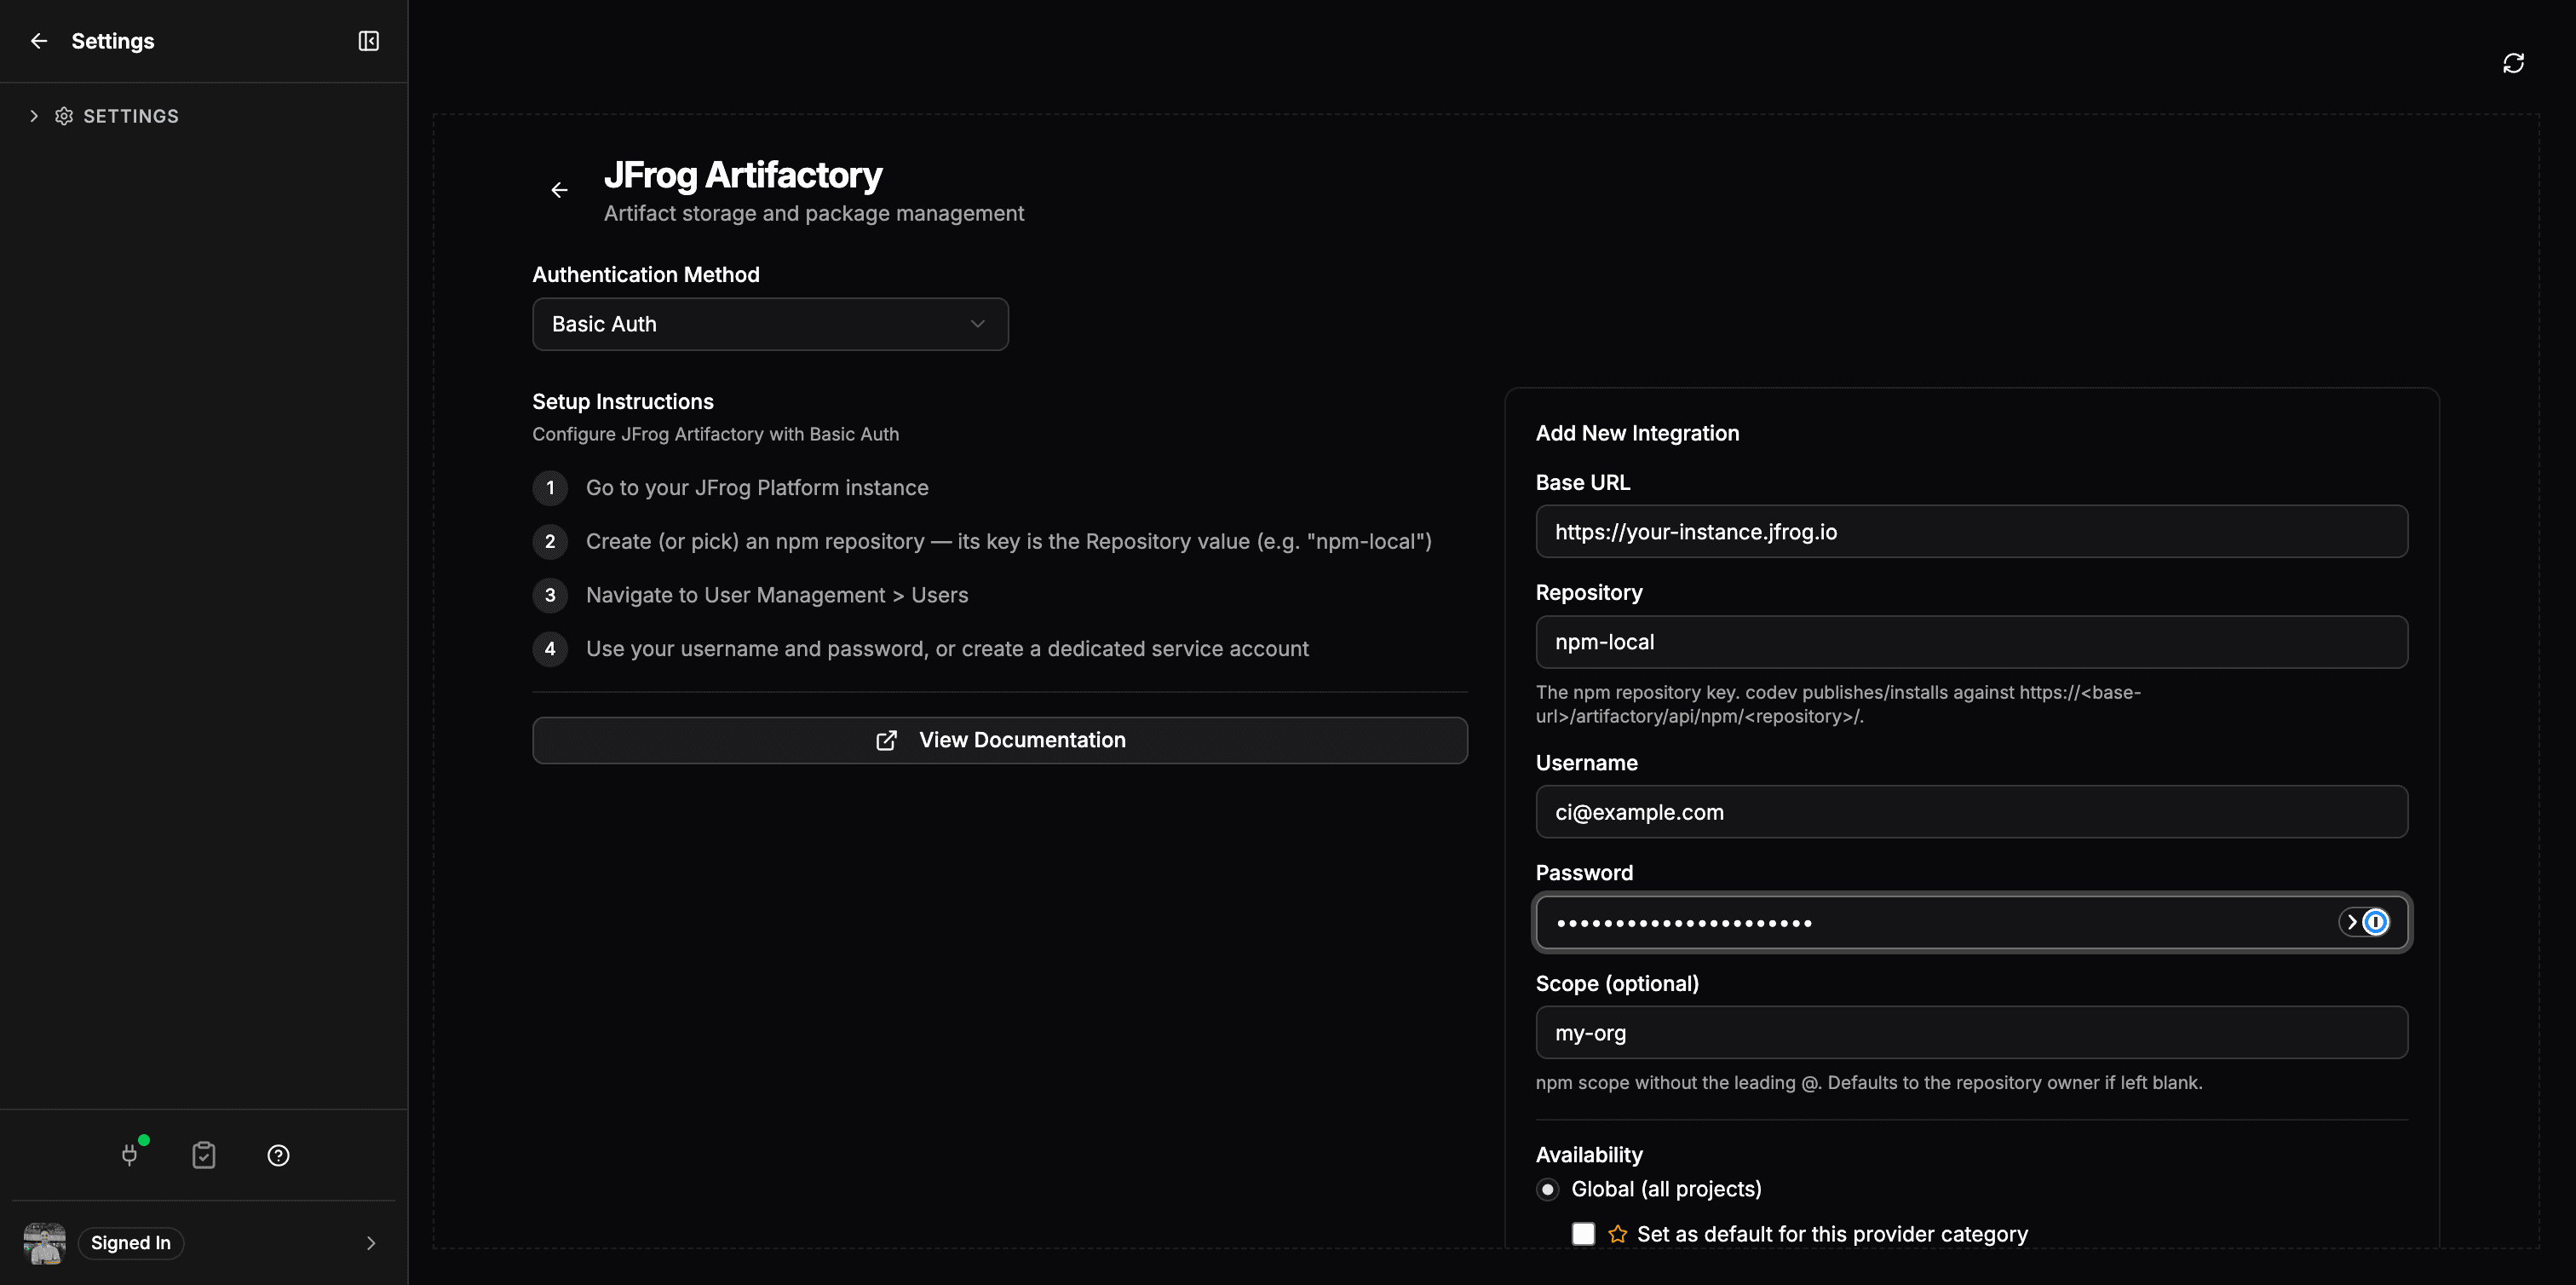Click step 4 Use your username and password text
The width and height of the screenshot is (2576, 1285).
click(947, 649)
